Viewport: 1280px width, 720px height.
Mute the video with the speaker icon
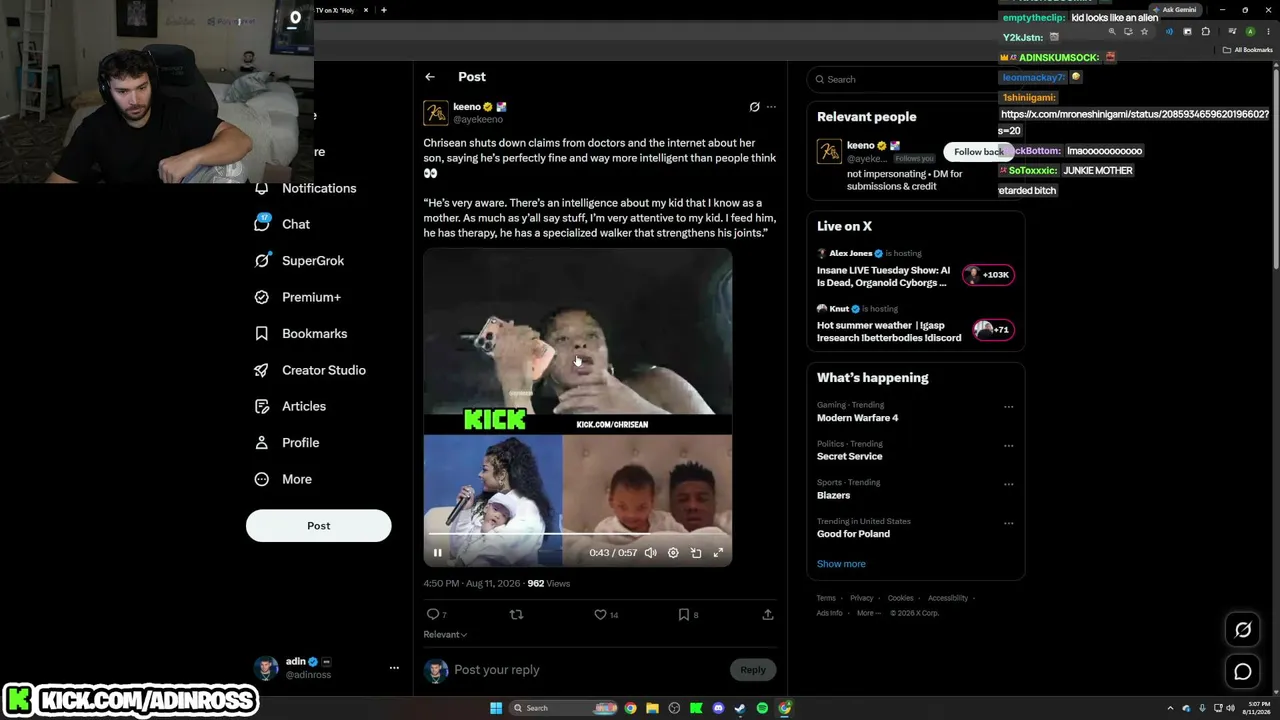[x=651, y=553]
